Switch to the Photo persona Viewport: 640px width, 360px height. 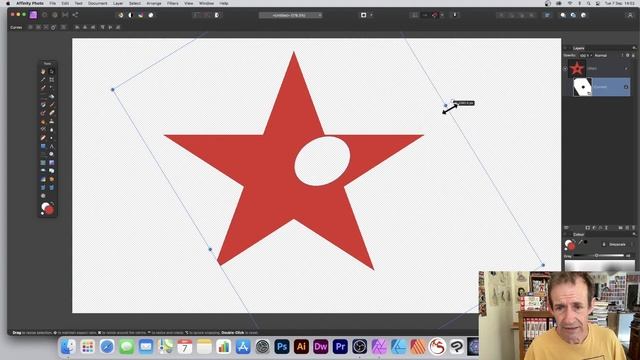pyautogui.click(x=33, y=15)
